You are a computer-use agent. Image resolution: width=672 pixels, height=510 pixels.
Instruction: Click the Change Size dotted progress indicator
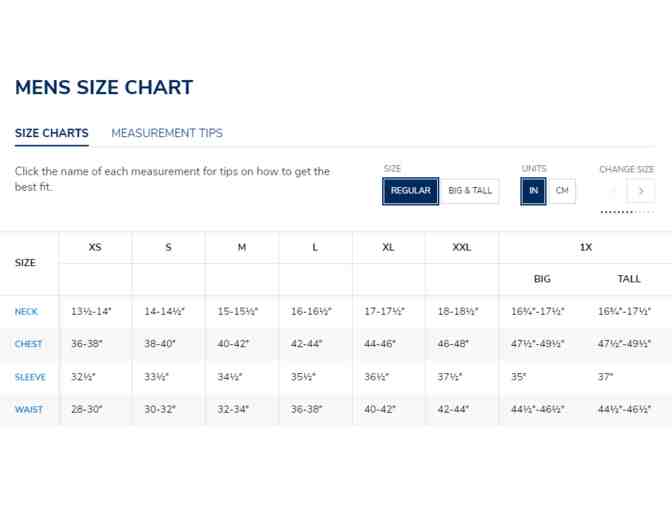click(x=627, y=212)
